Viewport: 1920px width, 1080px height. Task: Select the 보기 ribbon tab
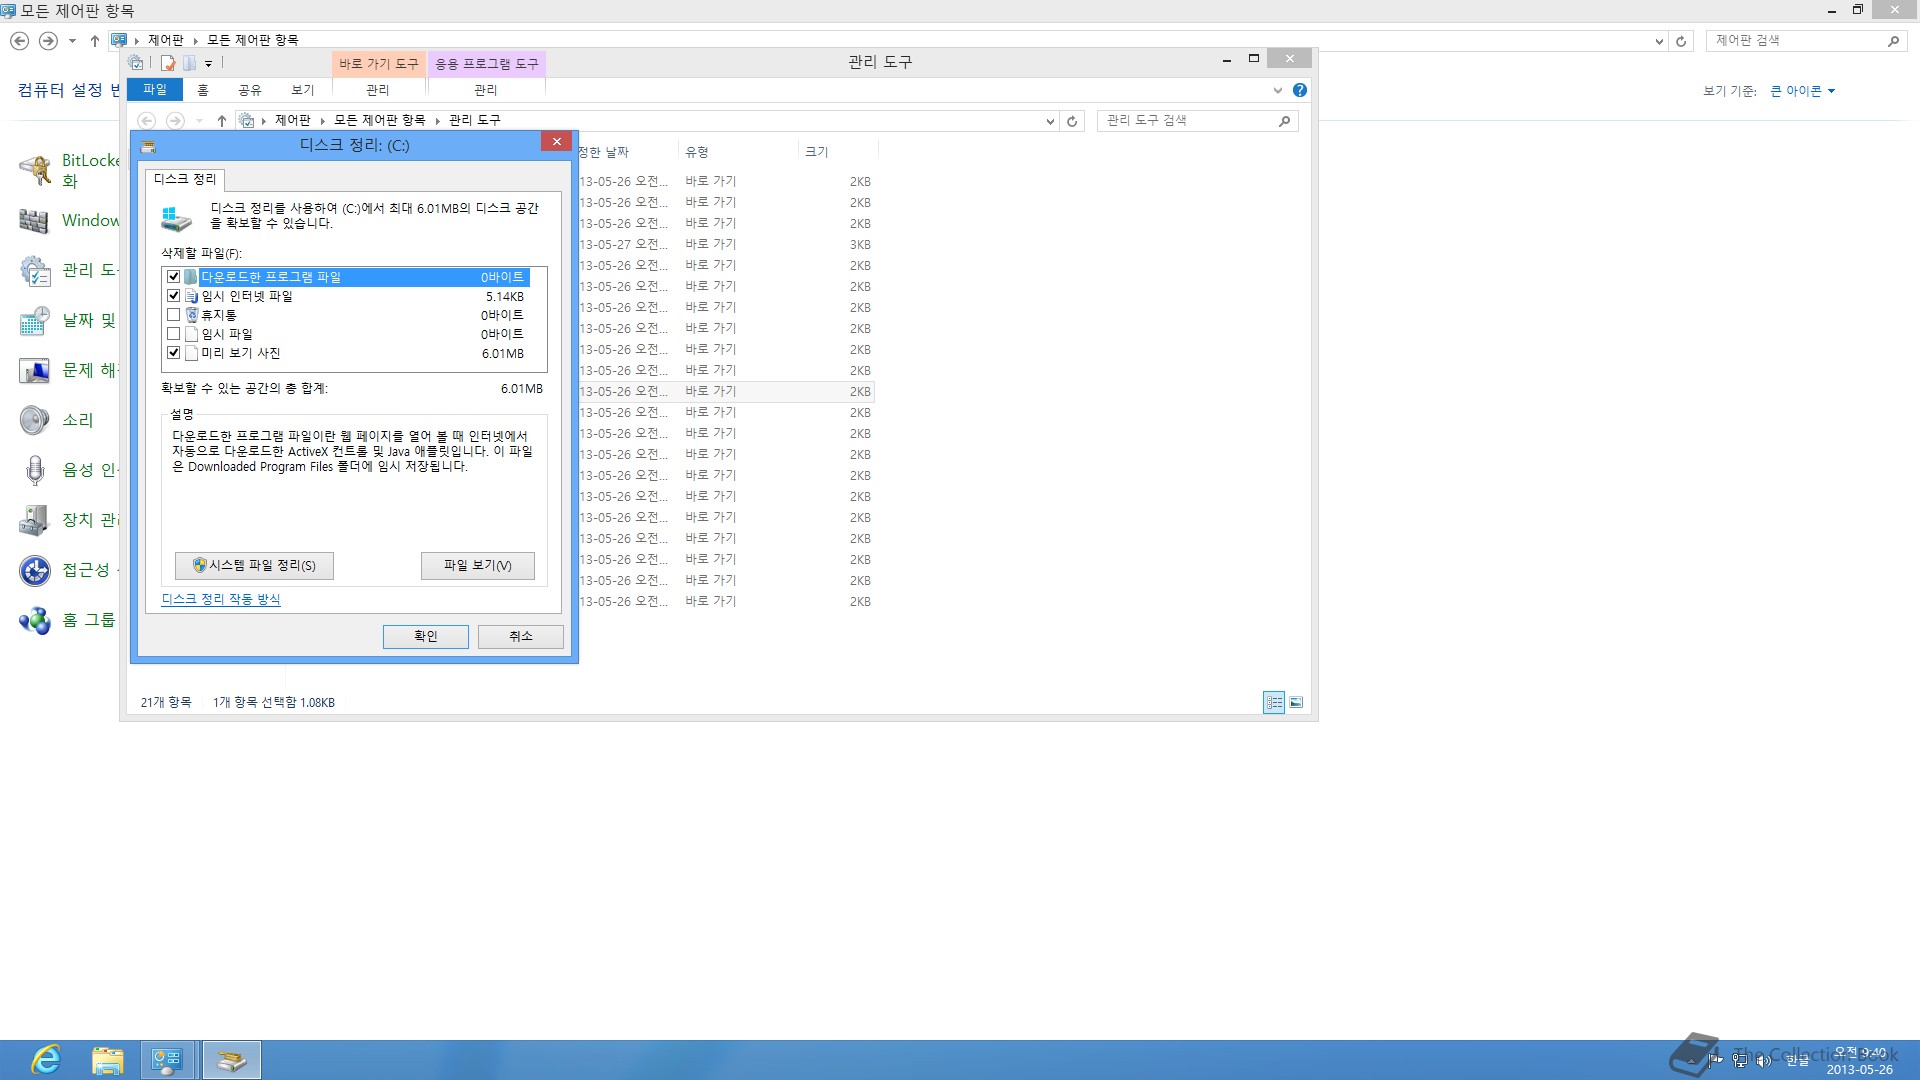[302, 90]
